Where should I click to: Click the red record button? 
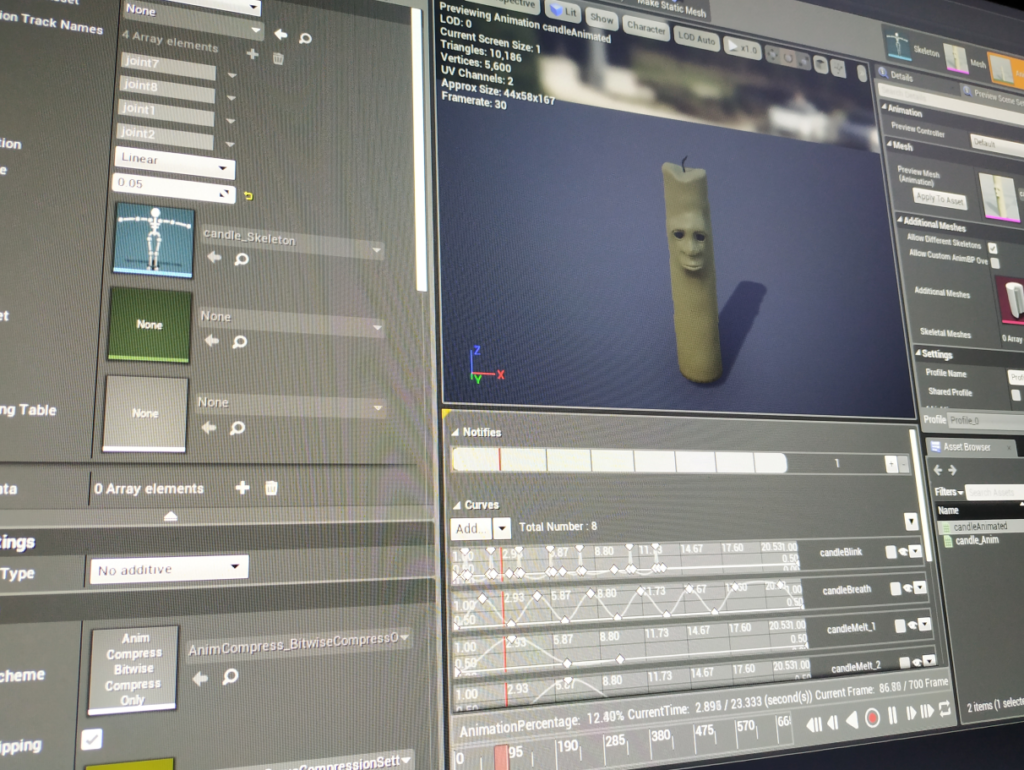click(x=872, y=718)
